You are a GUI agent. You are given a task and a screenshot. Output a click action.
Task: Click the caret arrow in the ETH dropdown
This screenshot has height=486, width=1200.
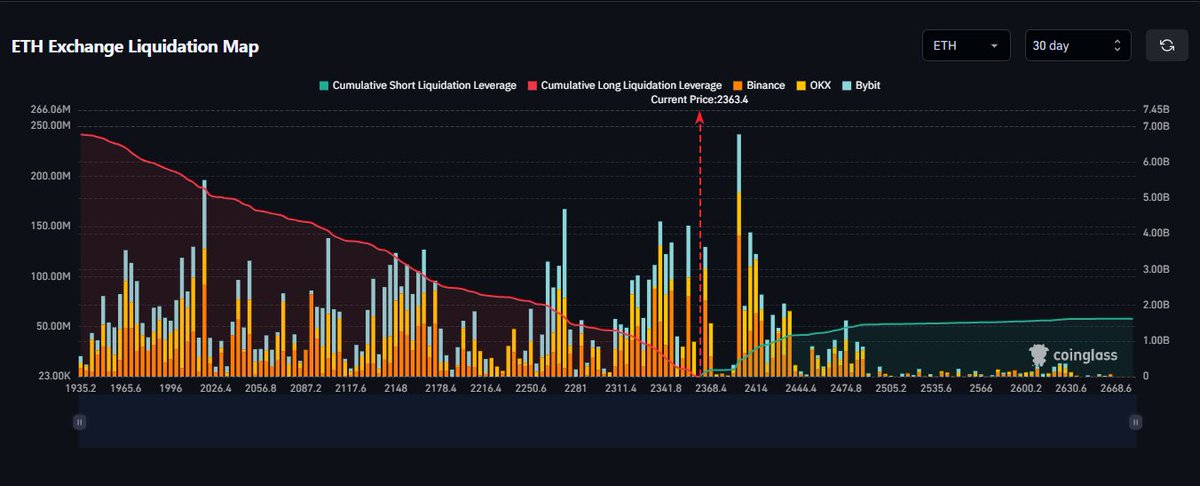994,46
